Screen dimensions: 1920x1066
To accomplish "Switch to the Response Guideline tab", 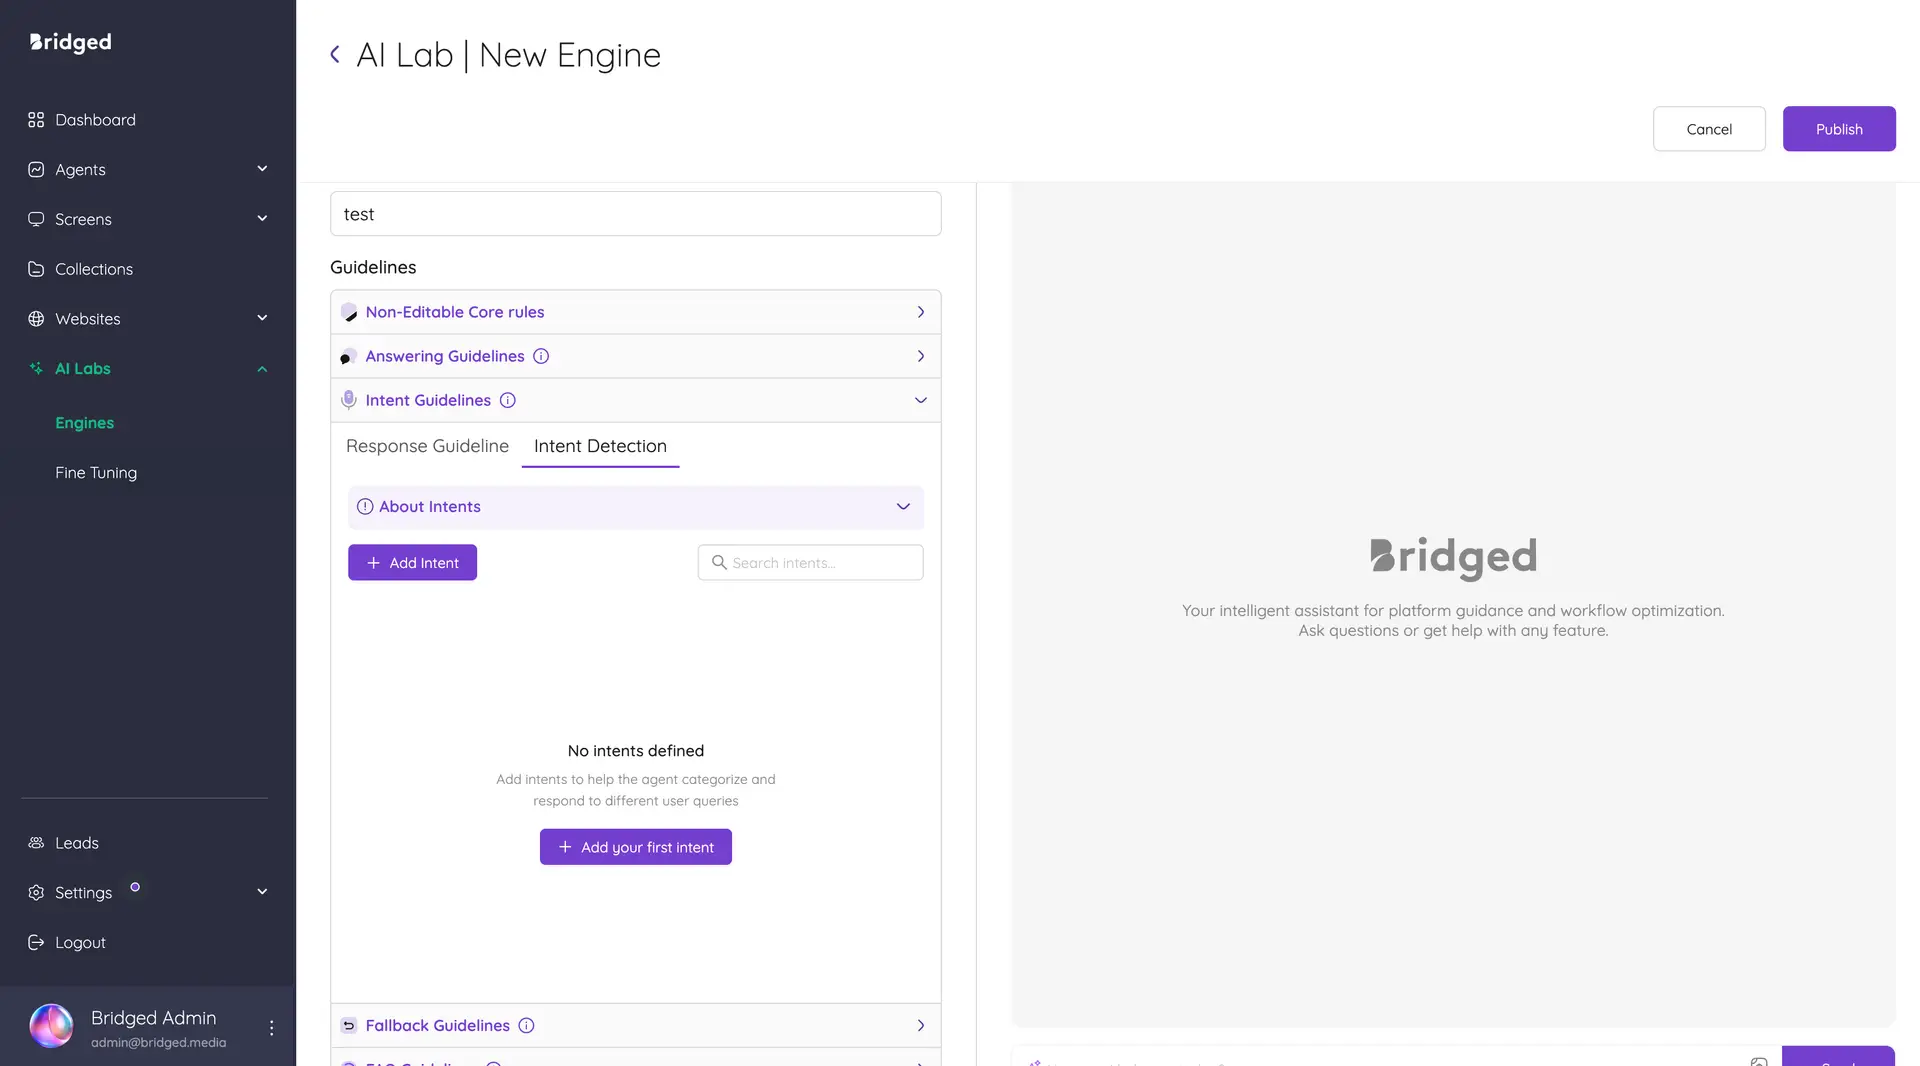I will tap(427, 446).
